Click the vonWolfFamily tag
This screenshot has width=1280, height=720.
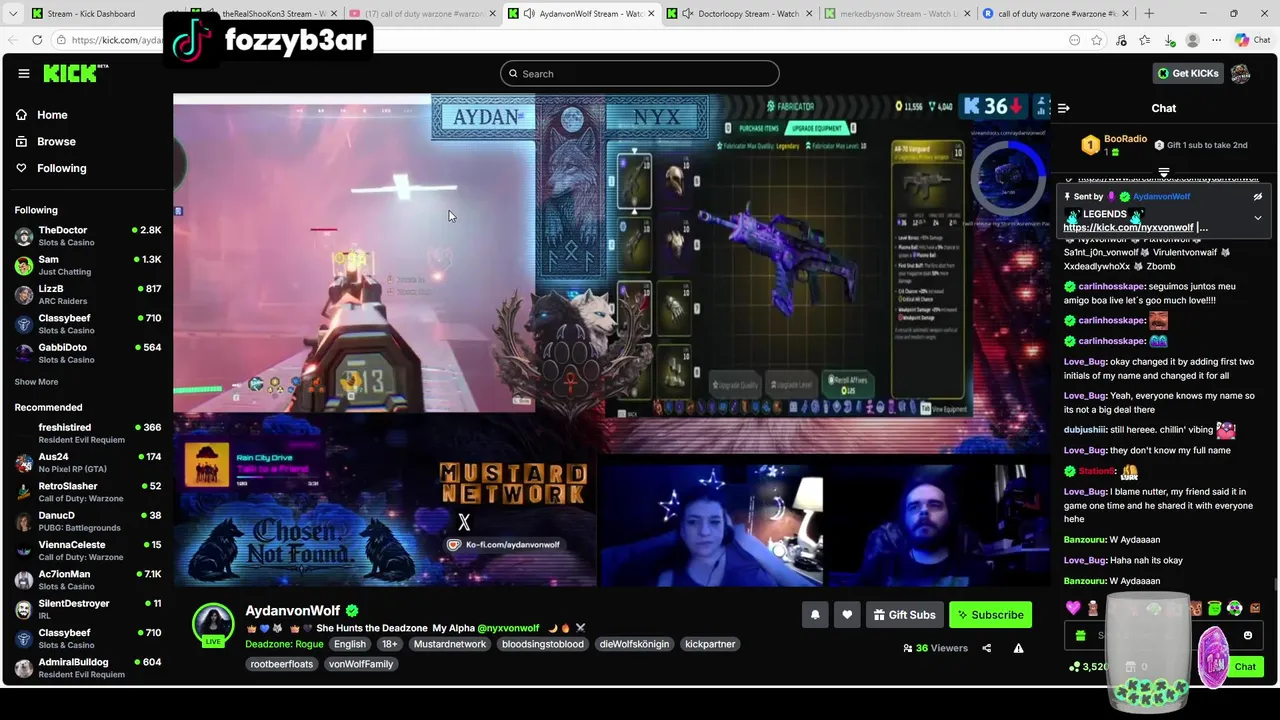(x=361, y=664)
